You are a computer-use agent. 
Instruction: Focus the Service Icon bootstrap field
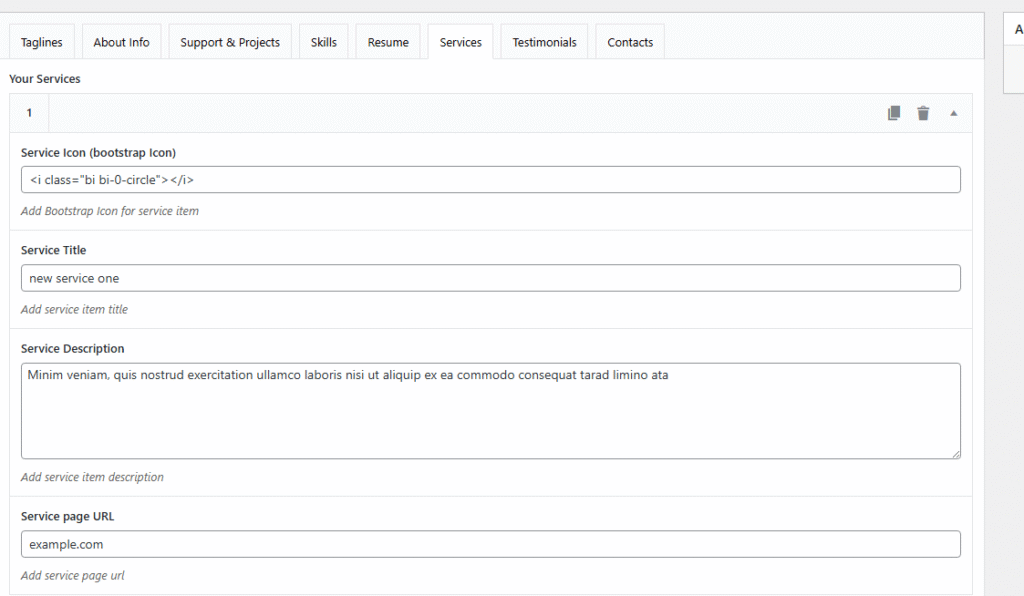pos(490,180)
